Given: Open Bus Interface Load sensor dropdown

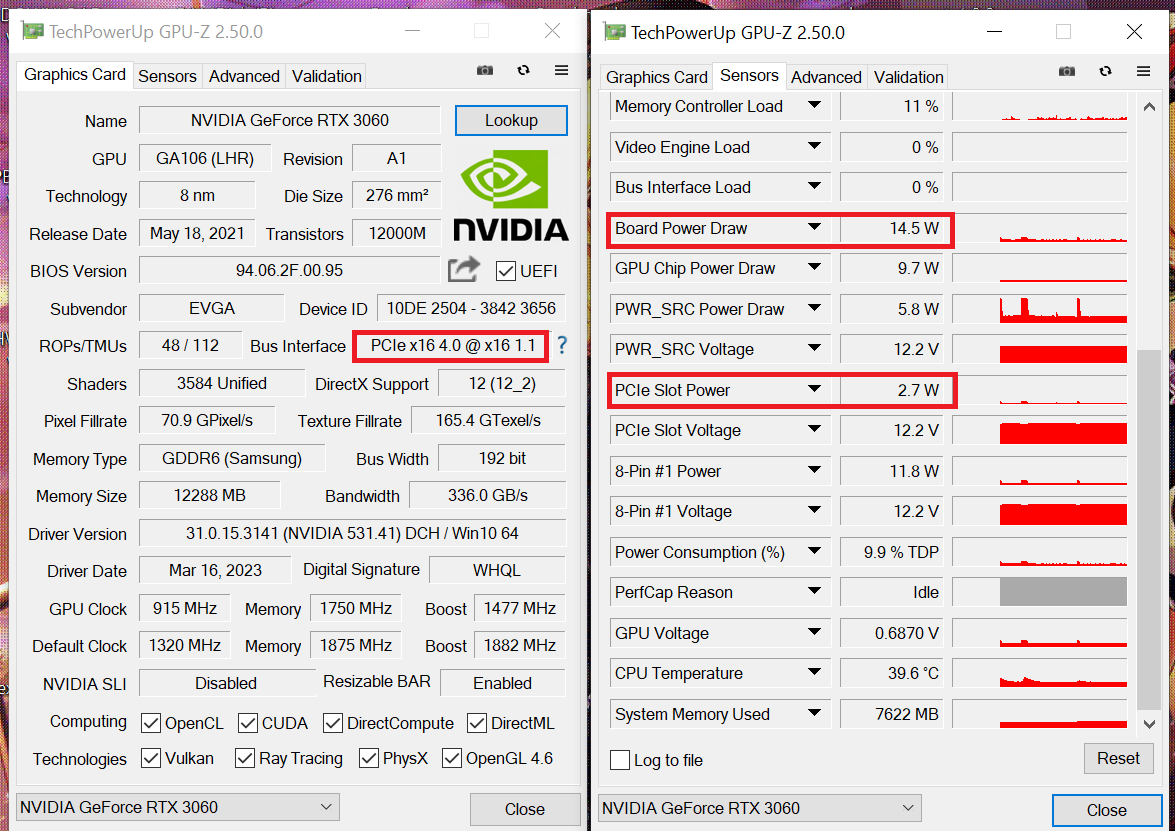Looking at the screenshot, I should pyautogui.click(x=814, y=187).
